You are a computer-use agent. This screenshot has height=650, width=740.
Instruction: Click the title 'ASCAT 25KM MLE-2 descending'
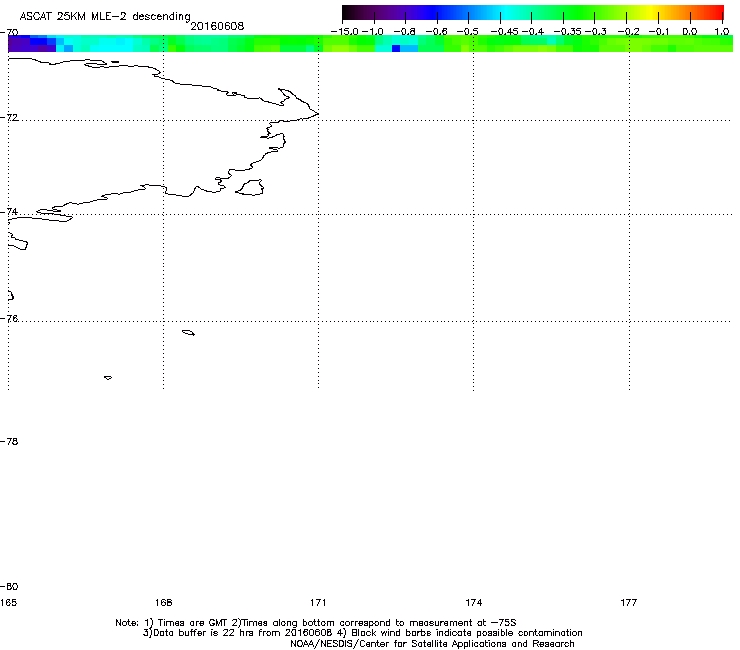105,16
